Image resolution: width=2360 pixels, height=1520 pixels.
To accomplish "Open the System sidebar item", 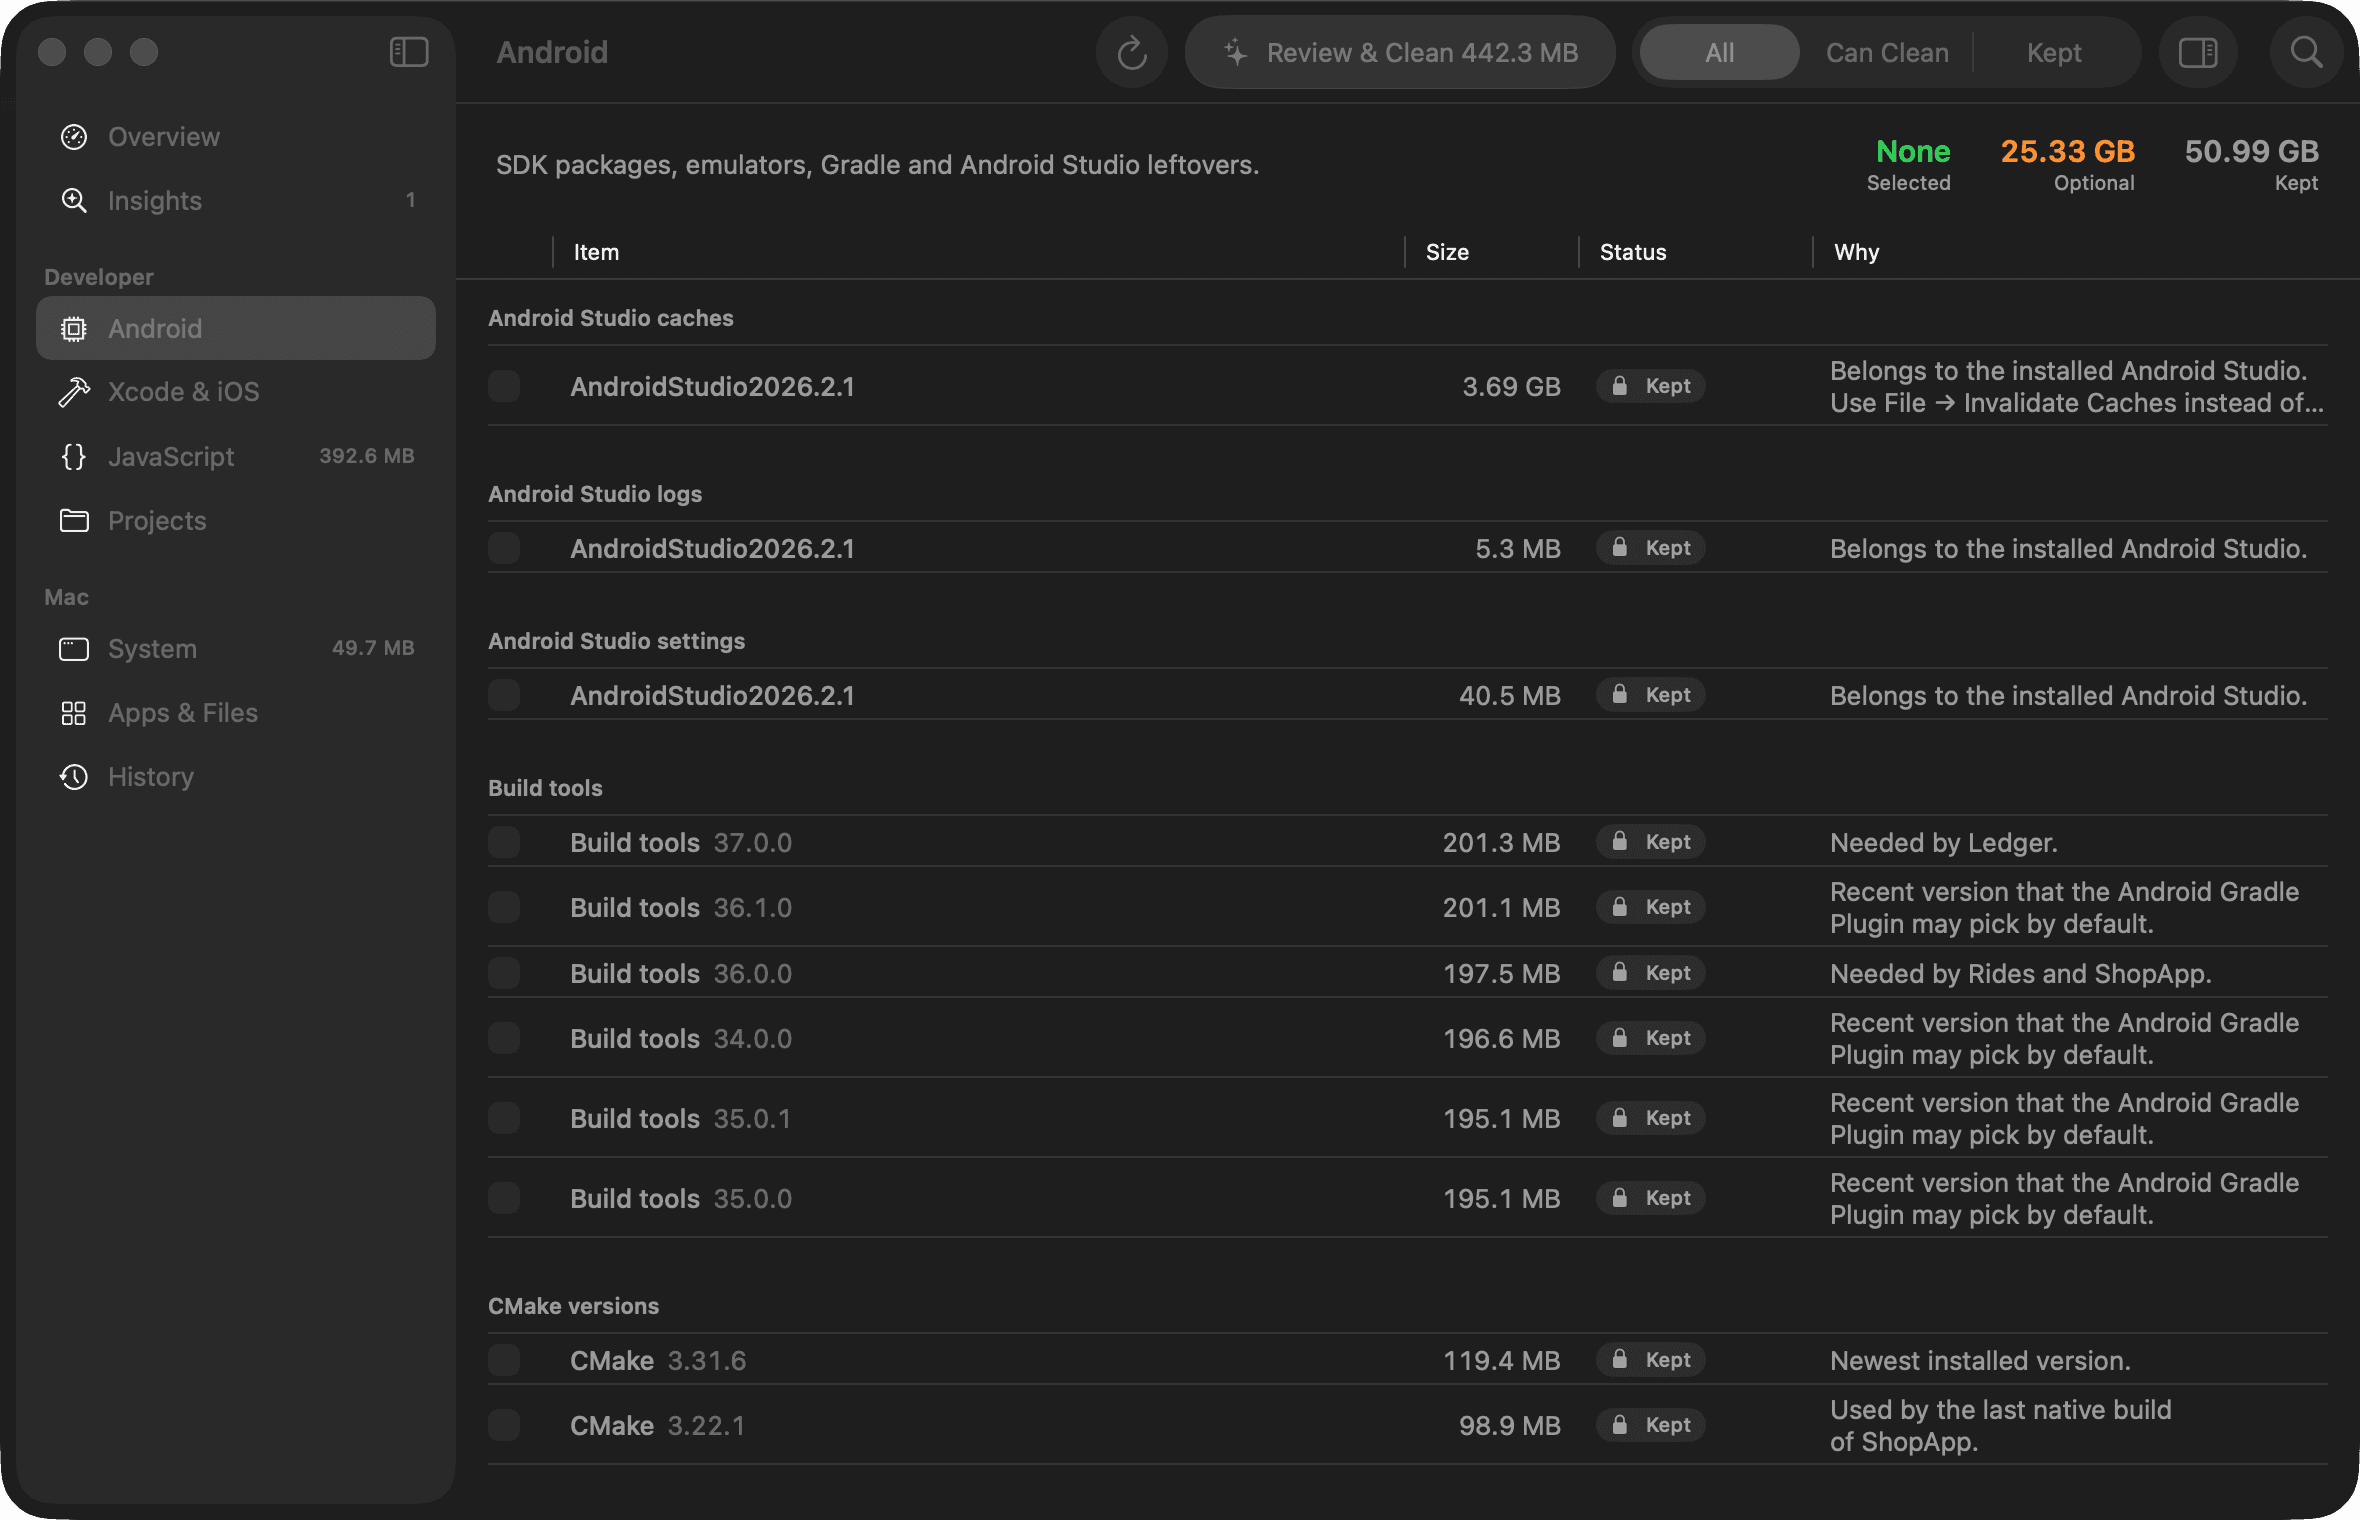I will pyautogui.click(x=236, y=649).
